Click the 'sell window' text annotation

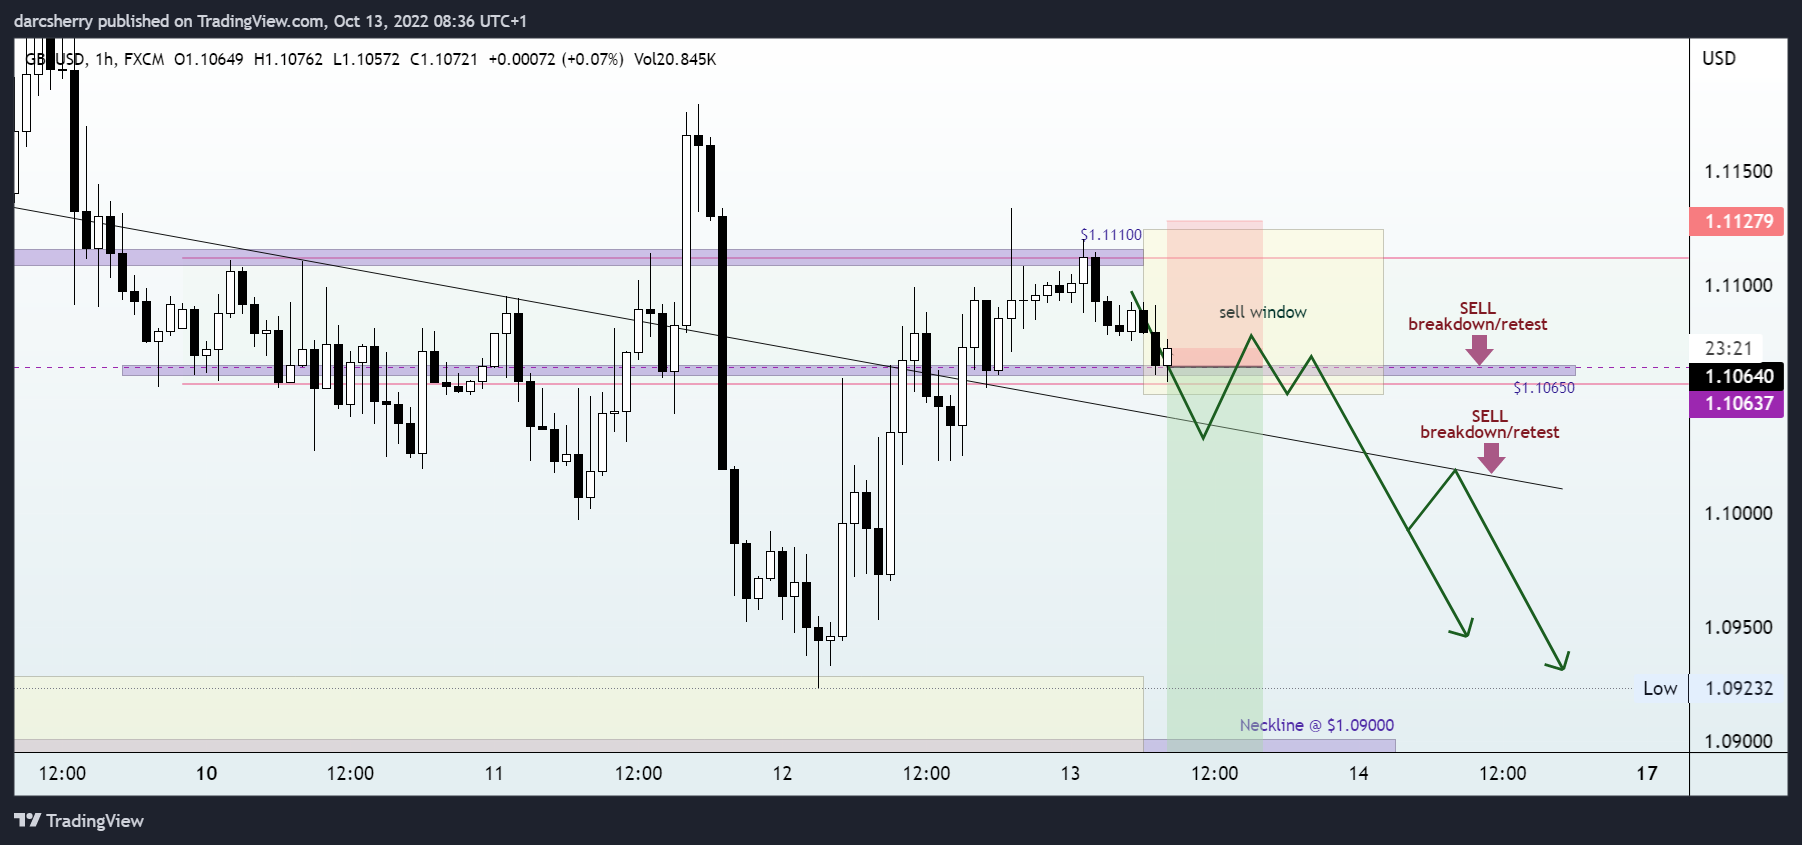click(x=1263, y=312)
